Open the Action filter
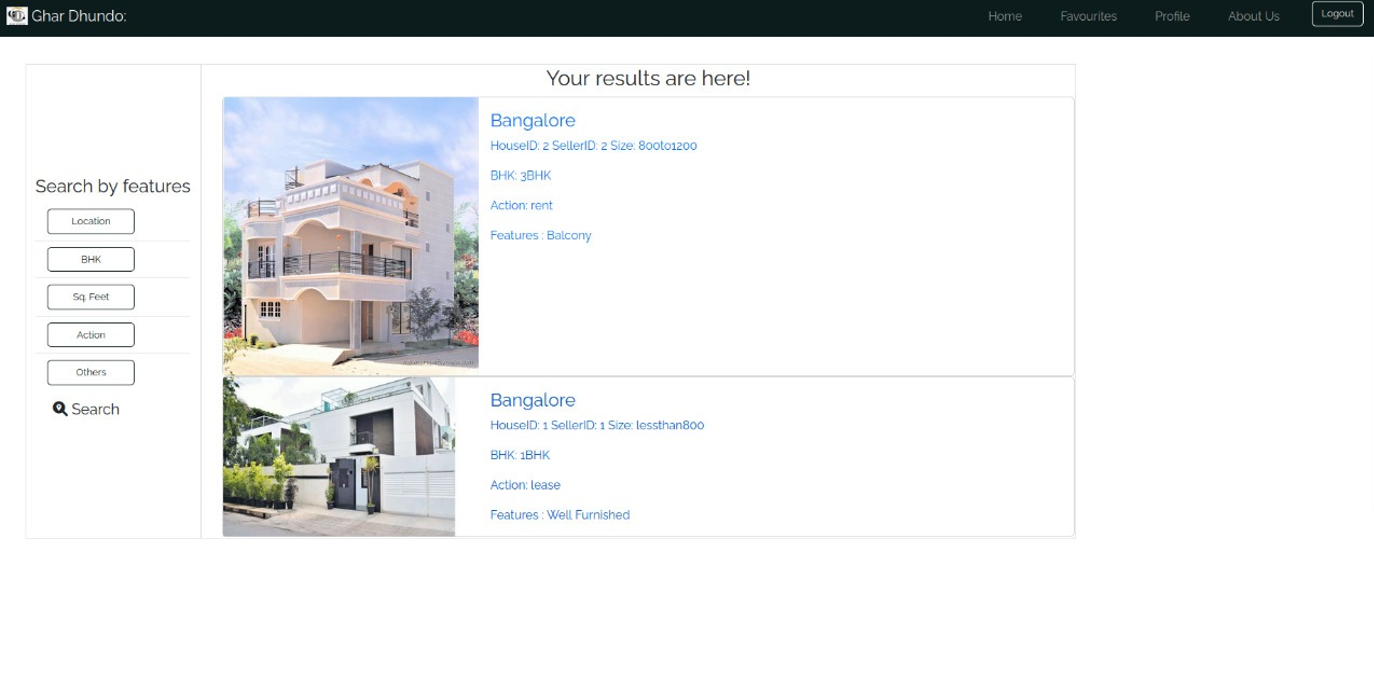The width and height of the screenshot is (1374, 695). (90, 334)
